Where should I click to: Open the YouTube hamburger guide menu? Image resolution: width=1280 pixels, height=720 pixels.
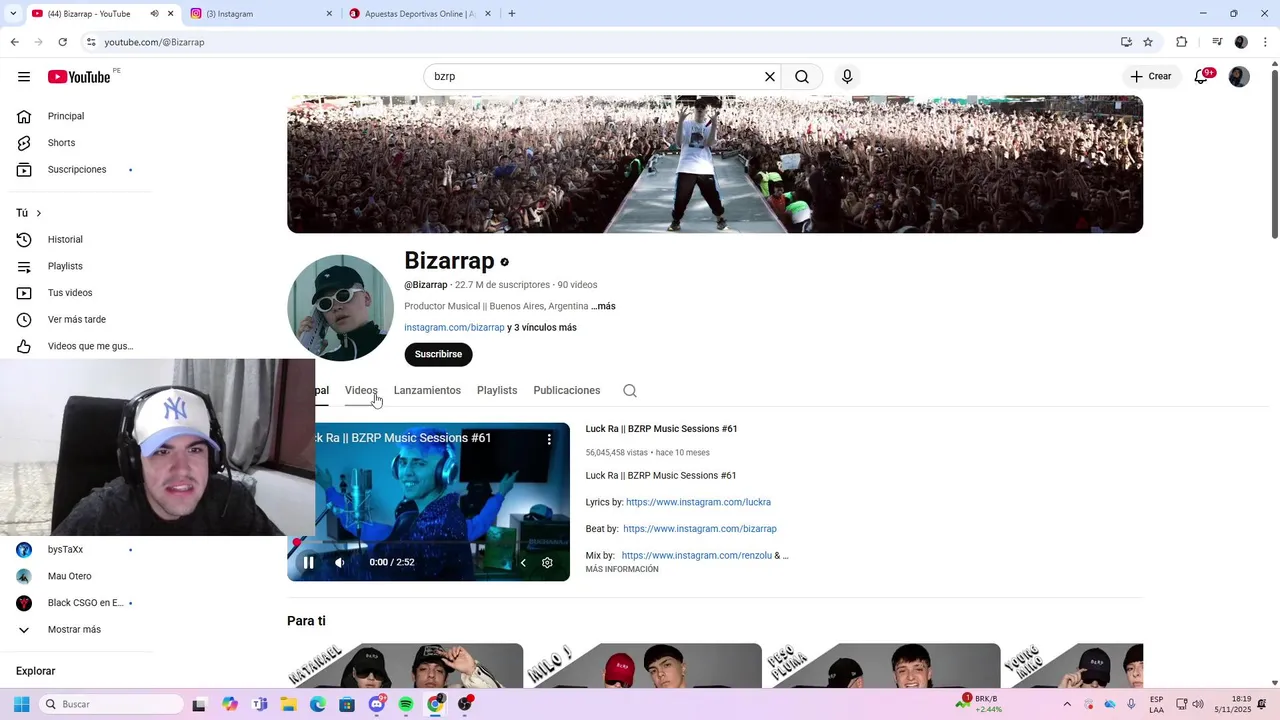click(24, 77)
